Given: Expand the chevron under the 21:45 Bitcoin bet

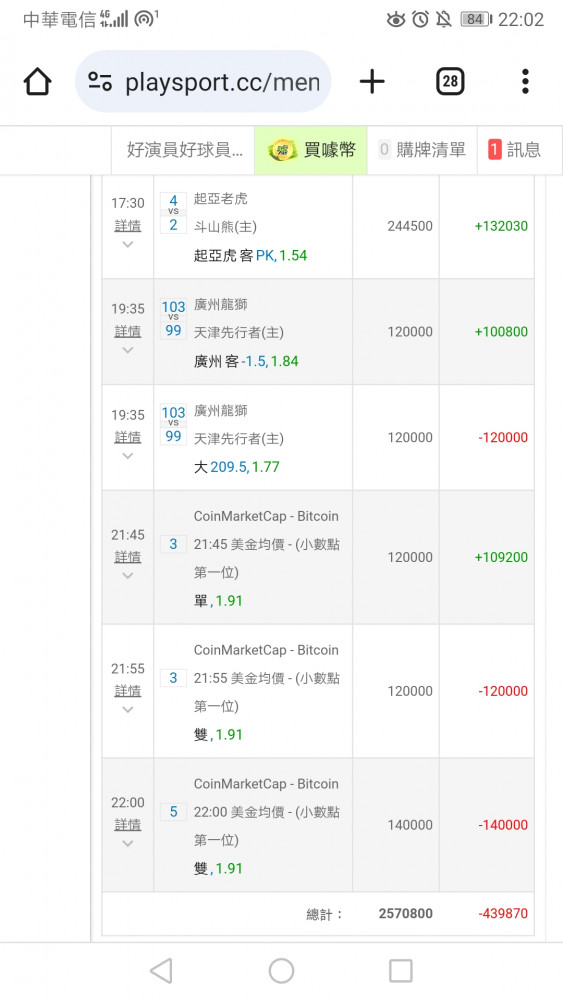Looking at the screenshot, I should [x=128, y=575].
